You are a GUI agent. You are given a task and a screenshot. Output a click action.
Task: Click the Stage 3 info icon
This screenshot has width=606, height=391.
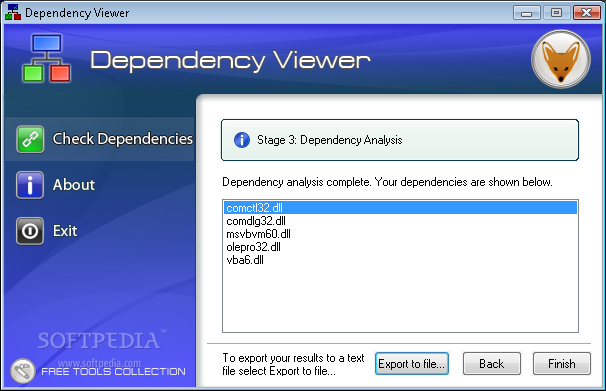242,140
